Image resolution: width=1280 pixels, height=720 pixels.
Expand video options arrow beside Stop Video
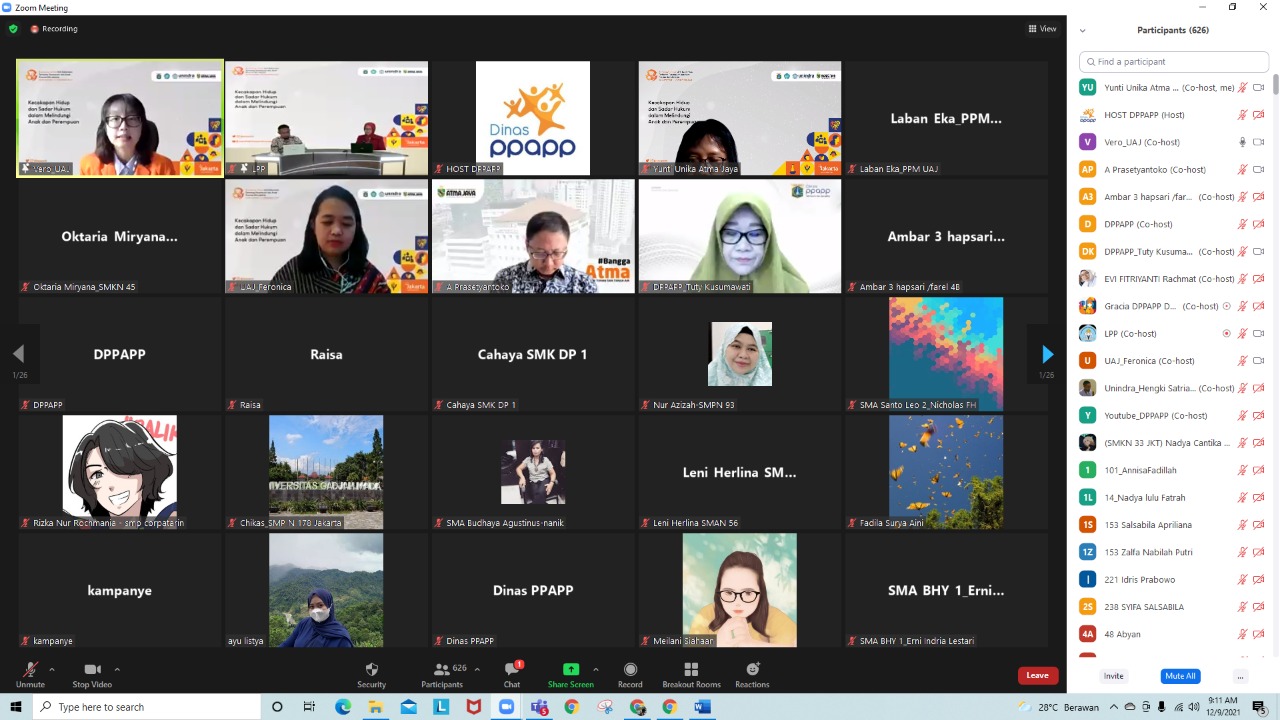(117, 669)
